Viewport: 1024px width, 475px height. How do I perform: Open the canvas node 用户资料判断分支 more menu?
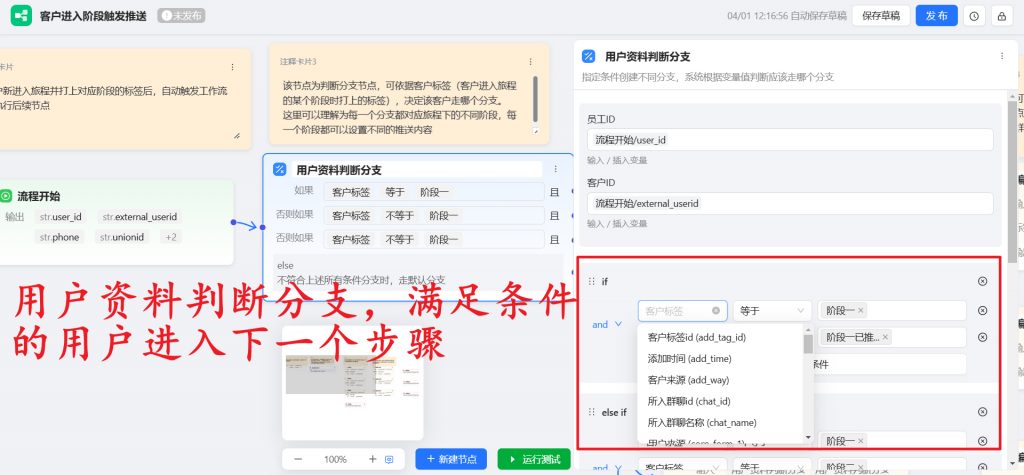point(555,169)
